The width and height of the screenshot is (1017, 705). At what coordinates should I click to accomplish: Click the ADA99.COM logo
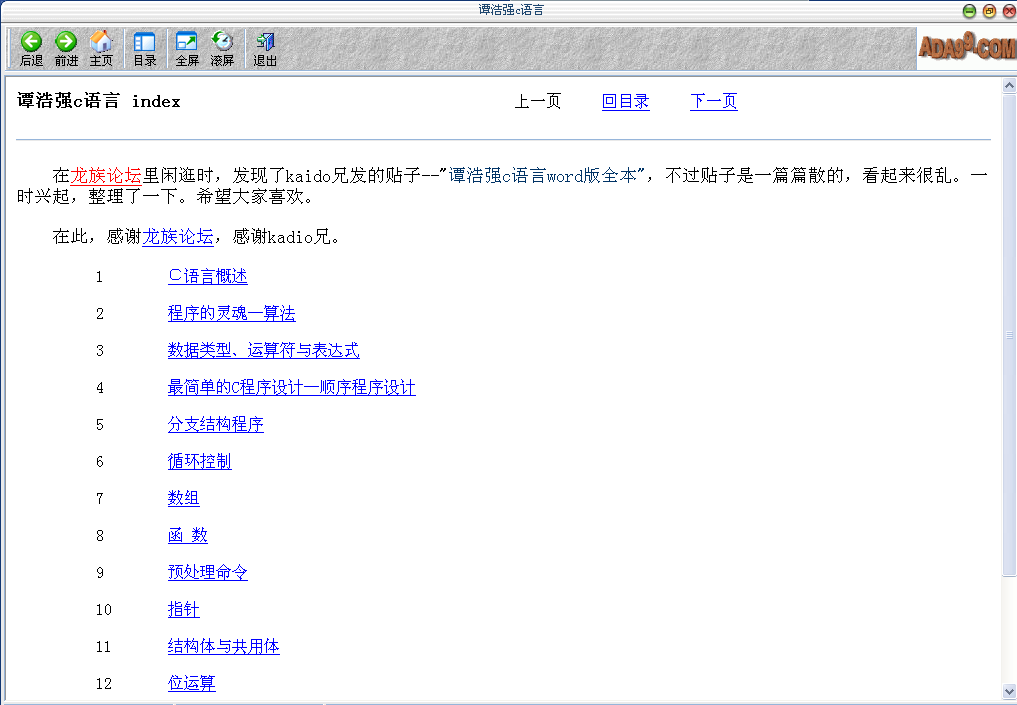click(x=966, y=47)
